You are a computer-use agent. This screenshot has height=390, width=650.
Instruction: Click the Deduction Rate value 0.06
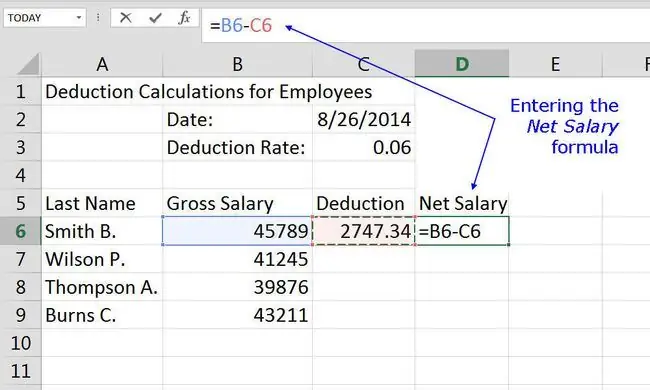[364, 147]
